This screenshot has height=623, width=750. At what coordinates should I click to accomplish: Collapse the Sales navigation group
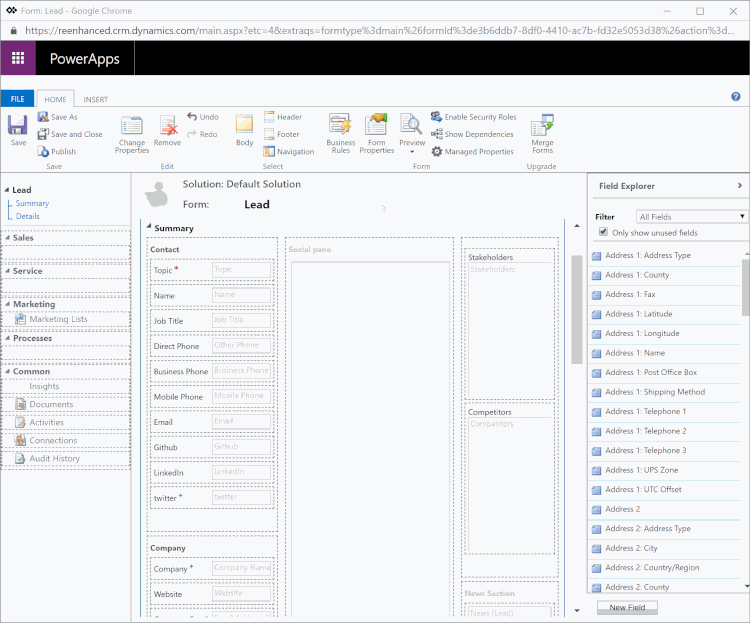[8, 237]
